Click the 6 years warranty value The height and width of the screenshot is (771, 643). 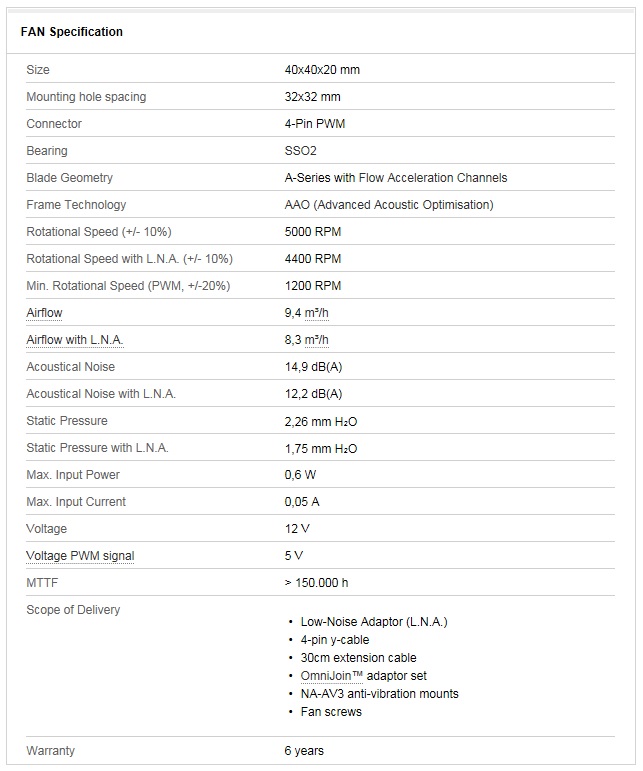click(304, 751)
